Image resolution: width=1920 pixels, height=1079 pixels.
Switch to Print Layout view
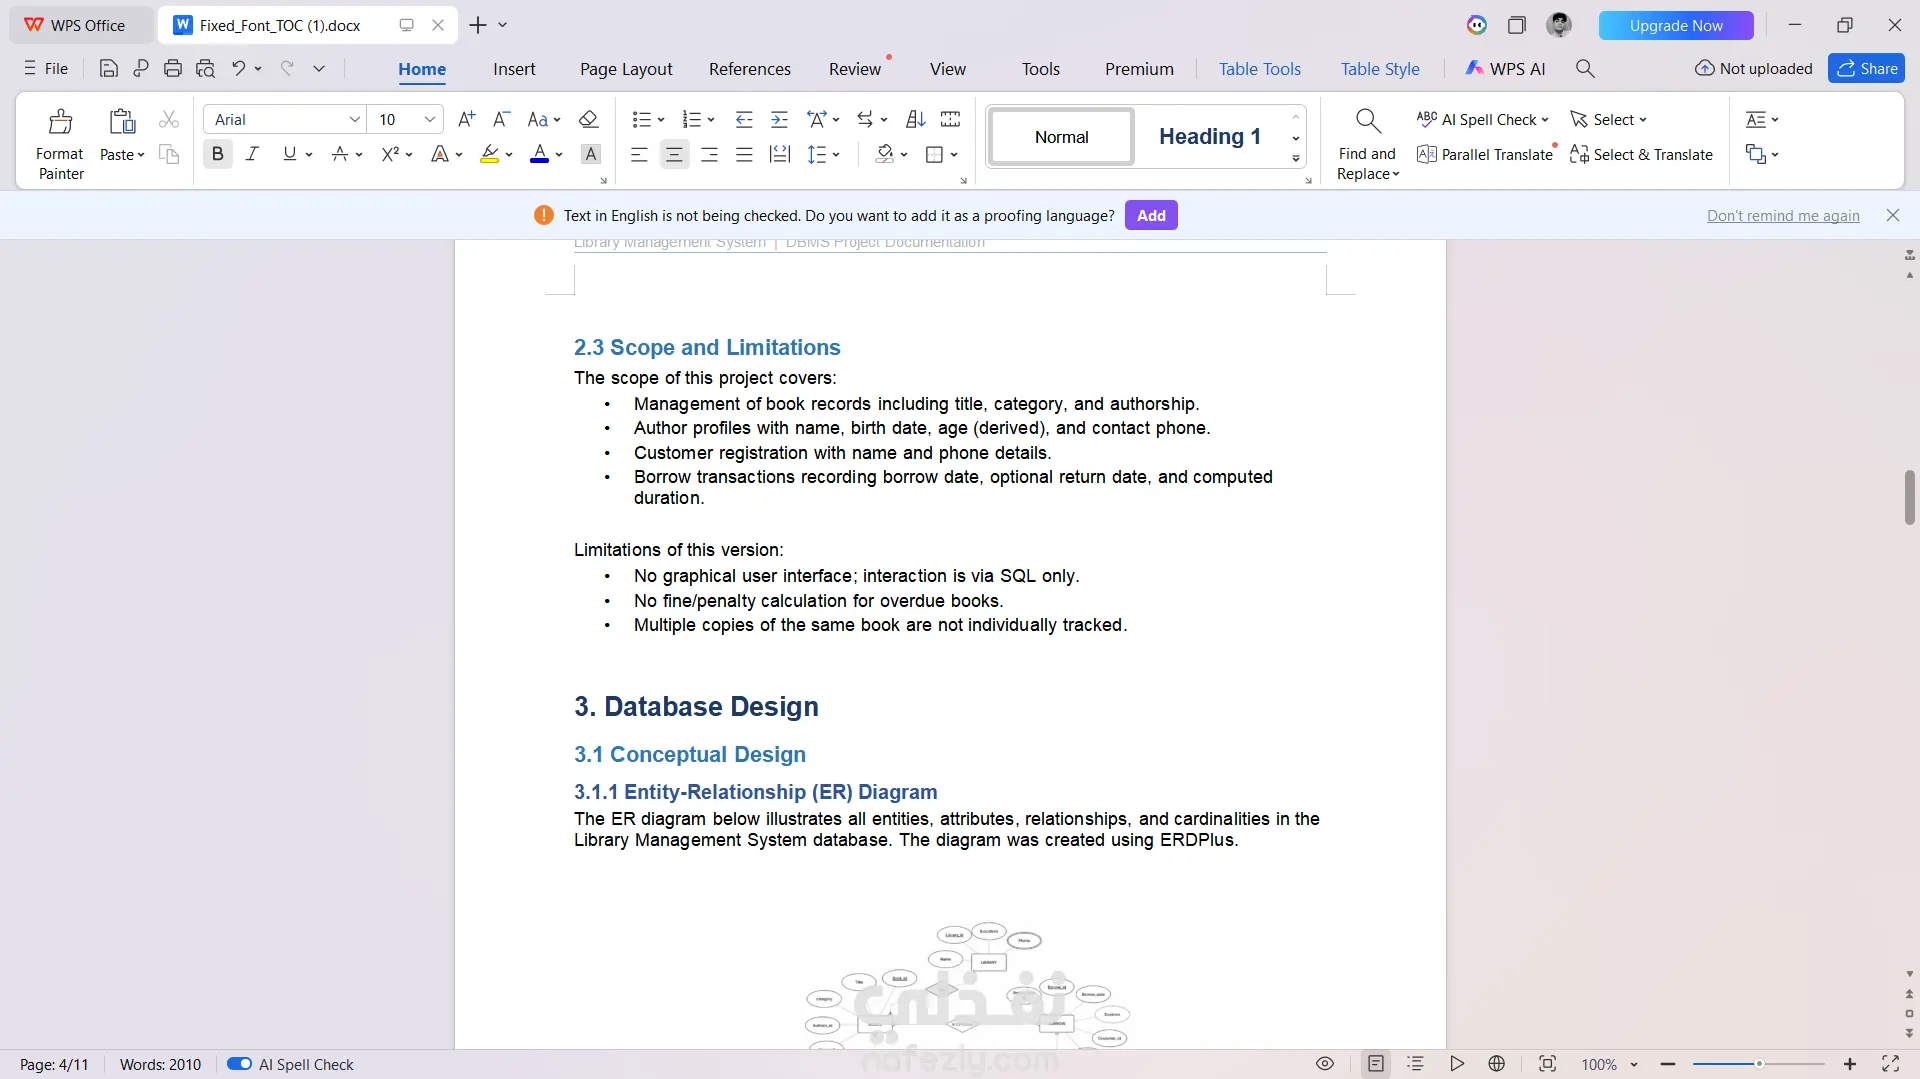tap(1376, 1064)
